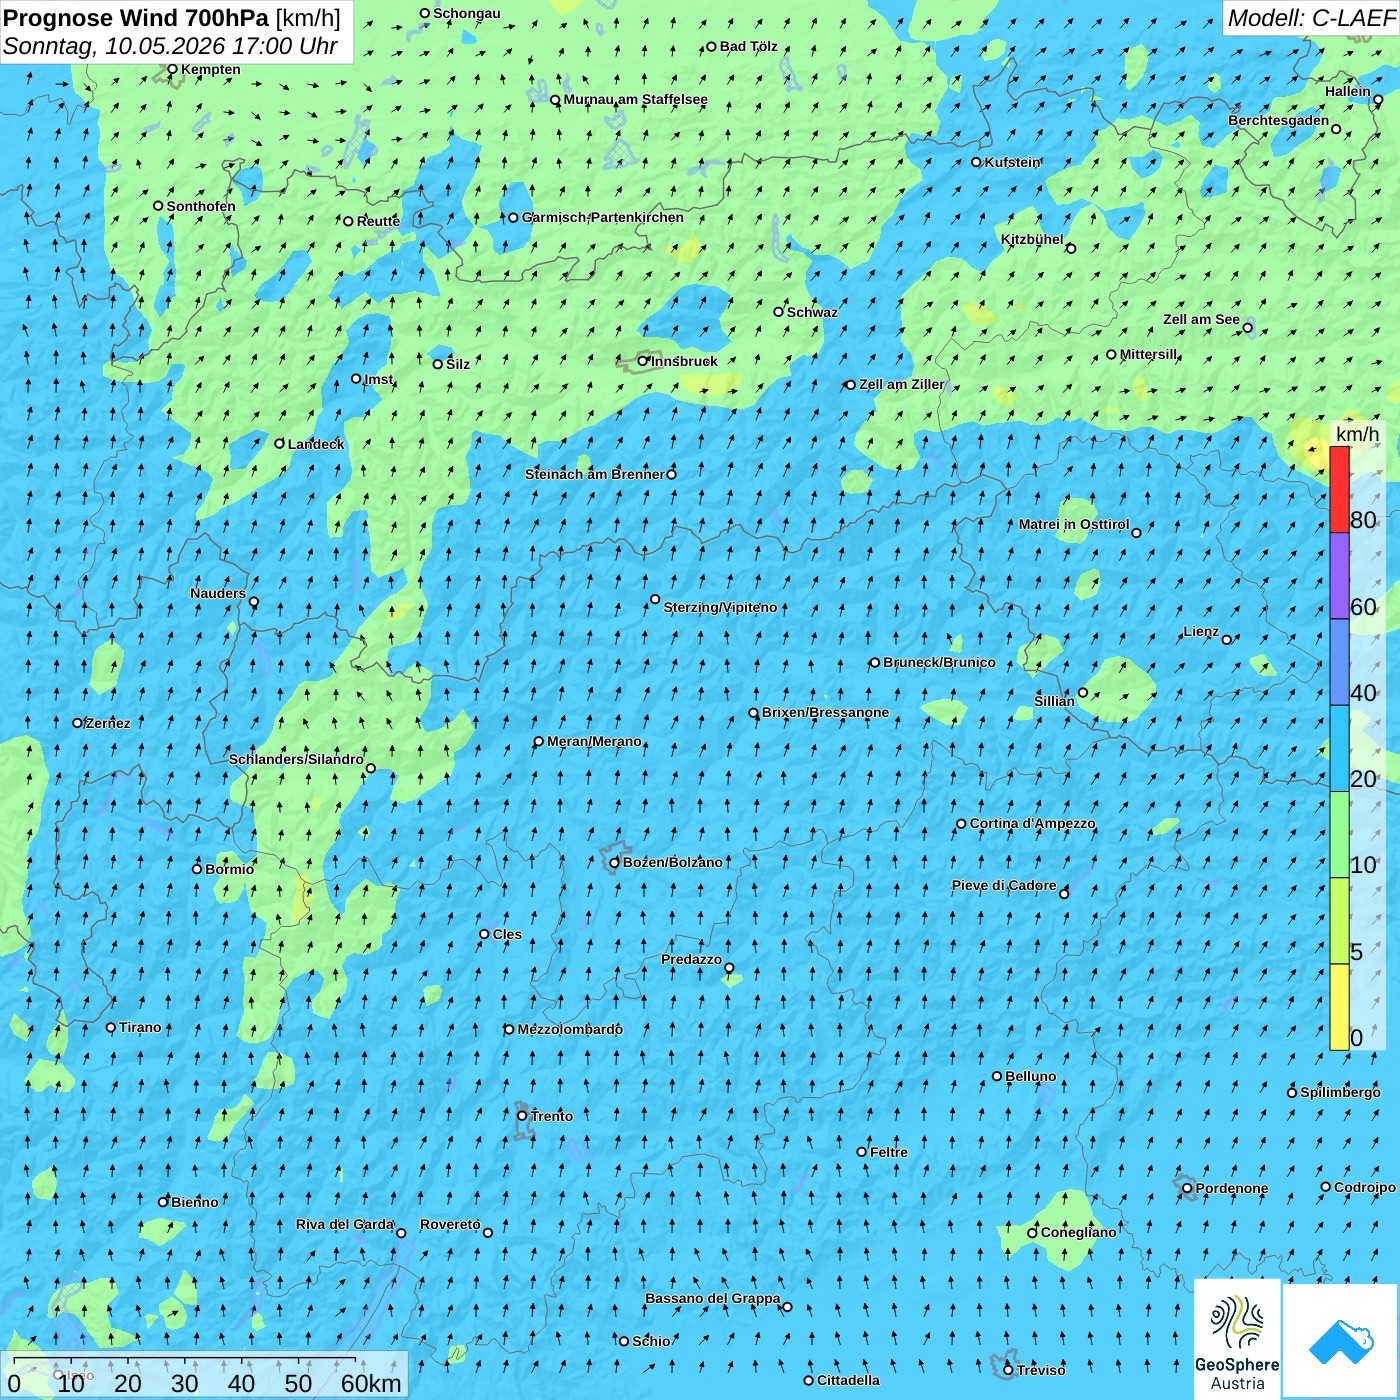Click the Cortina d'Ampezzo marker

(962, 824)
